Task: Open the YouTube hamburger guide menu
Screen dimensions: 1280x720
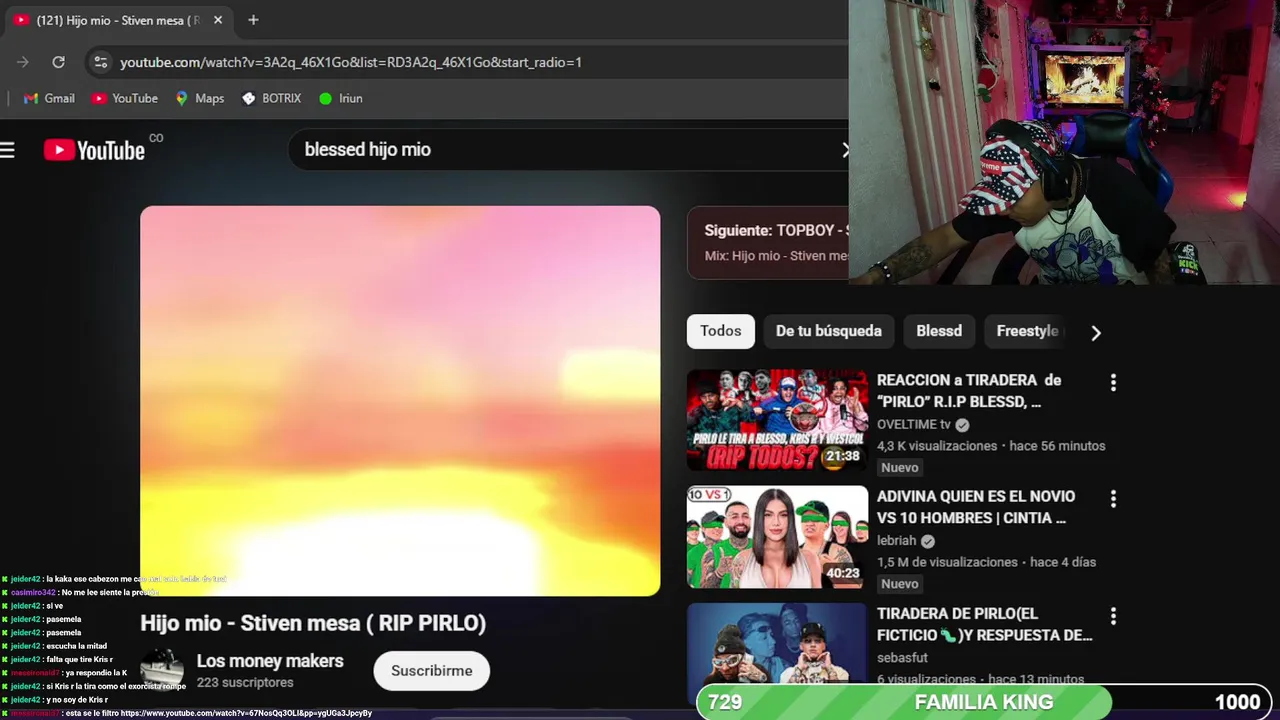Action: 8,151
